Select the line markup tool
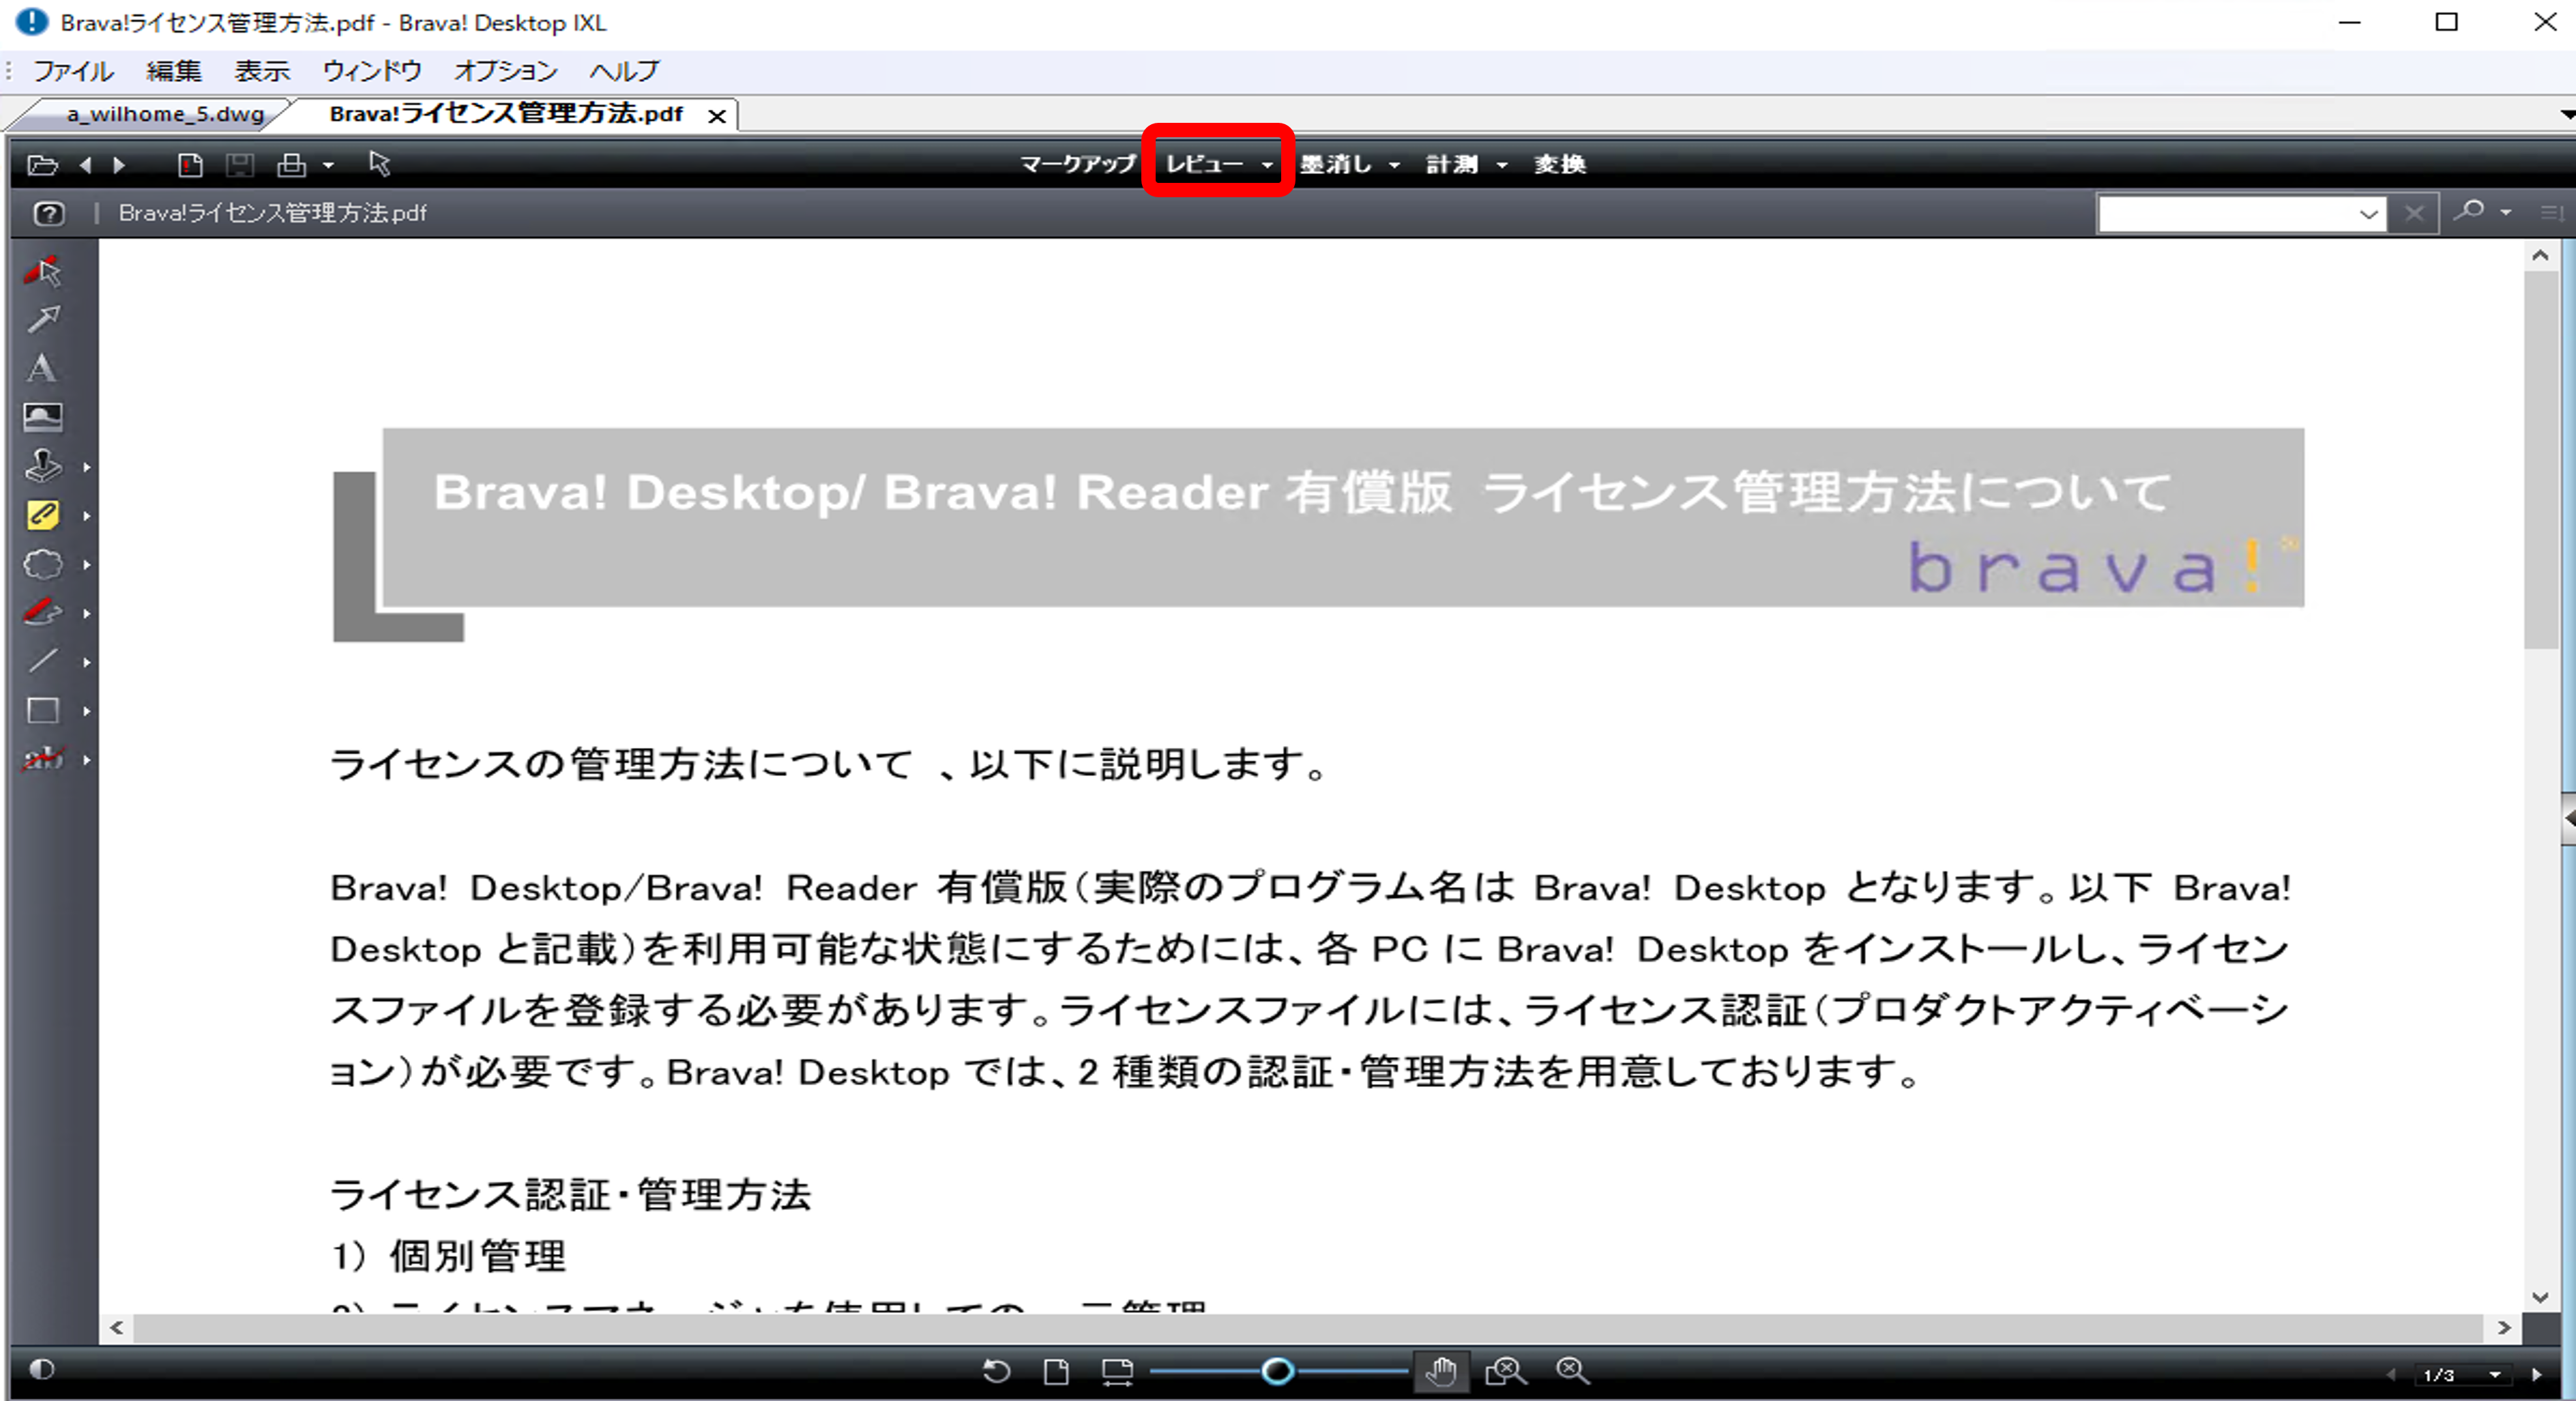The image size is (2576, 1401). coord(43,661)
